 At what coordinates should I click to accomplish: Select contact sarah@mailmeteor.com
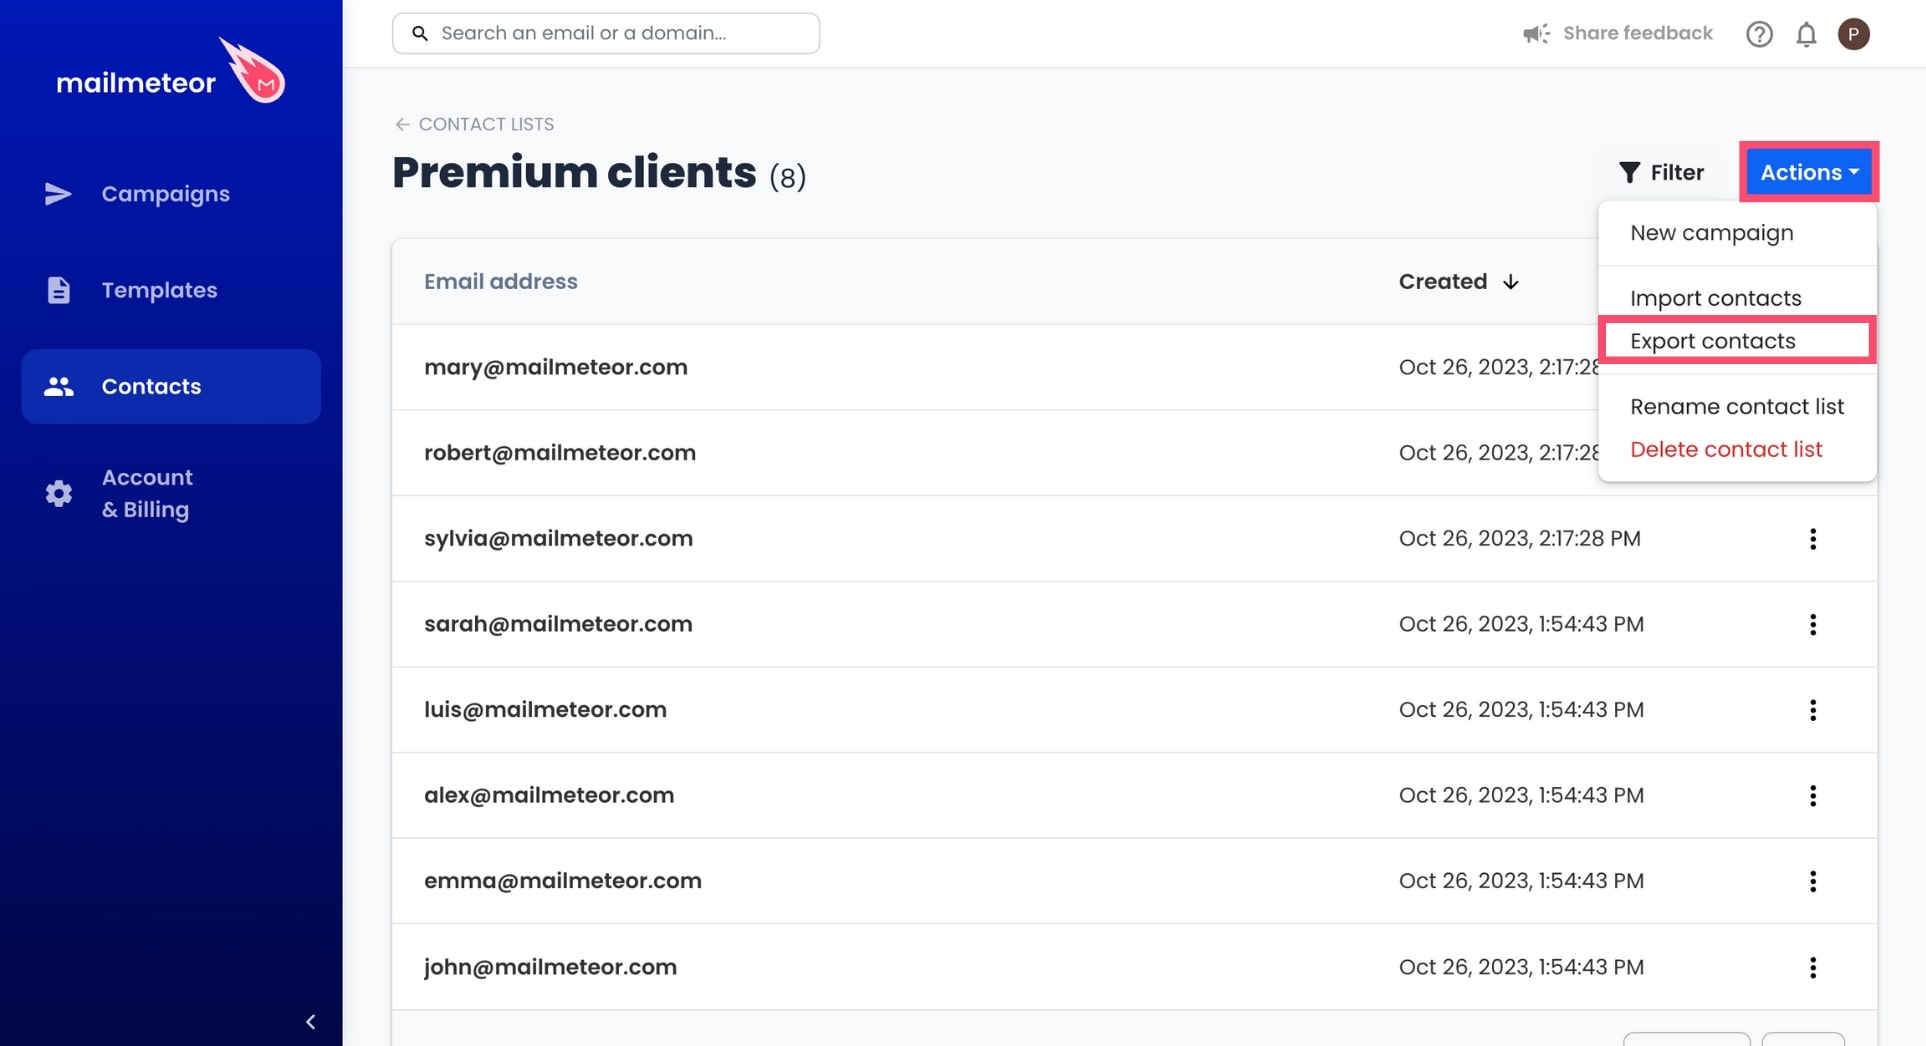tap(558, 624)
